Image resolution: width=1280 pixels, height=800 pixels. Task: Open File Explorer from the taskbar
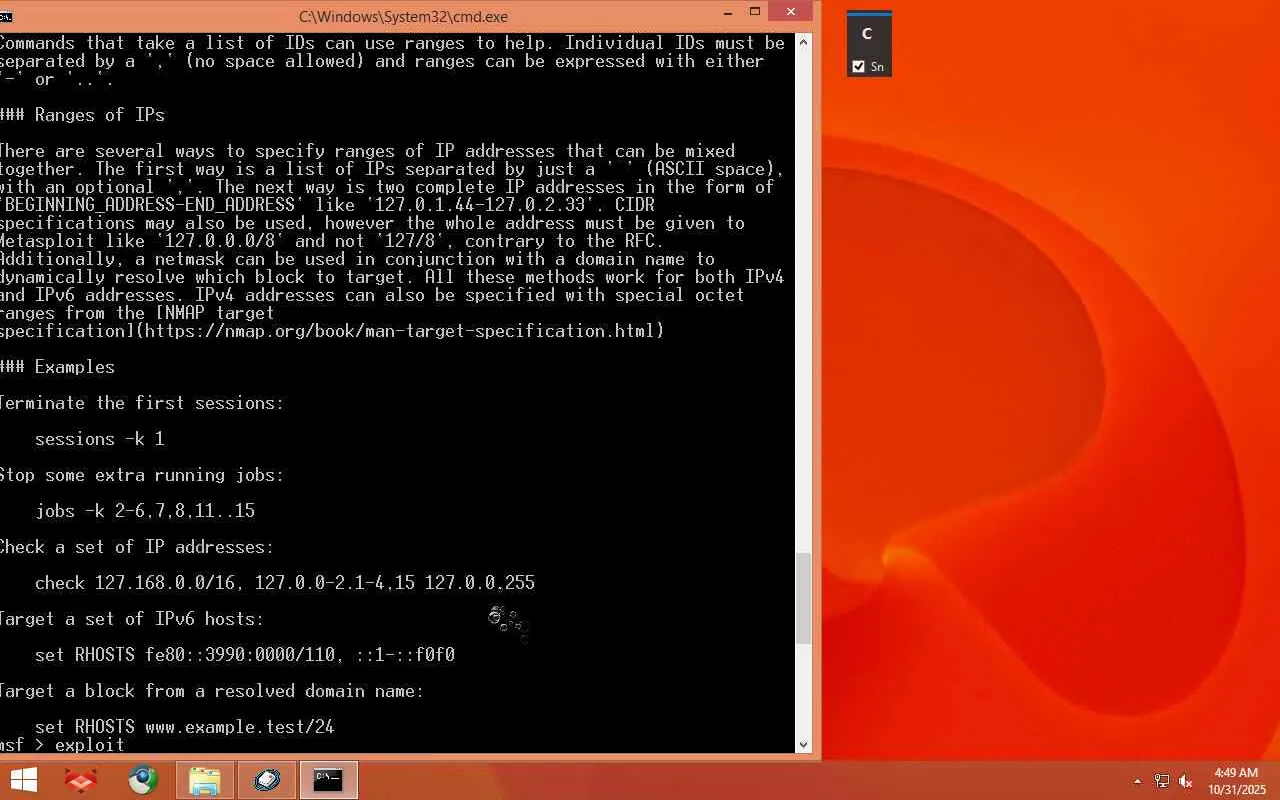[205, 780]
